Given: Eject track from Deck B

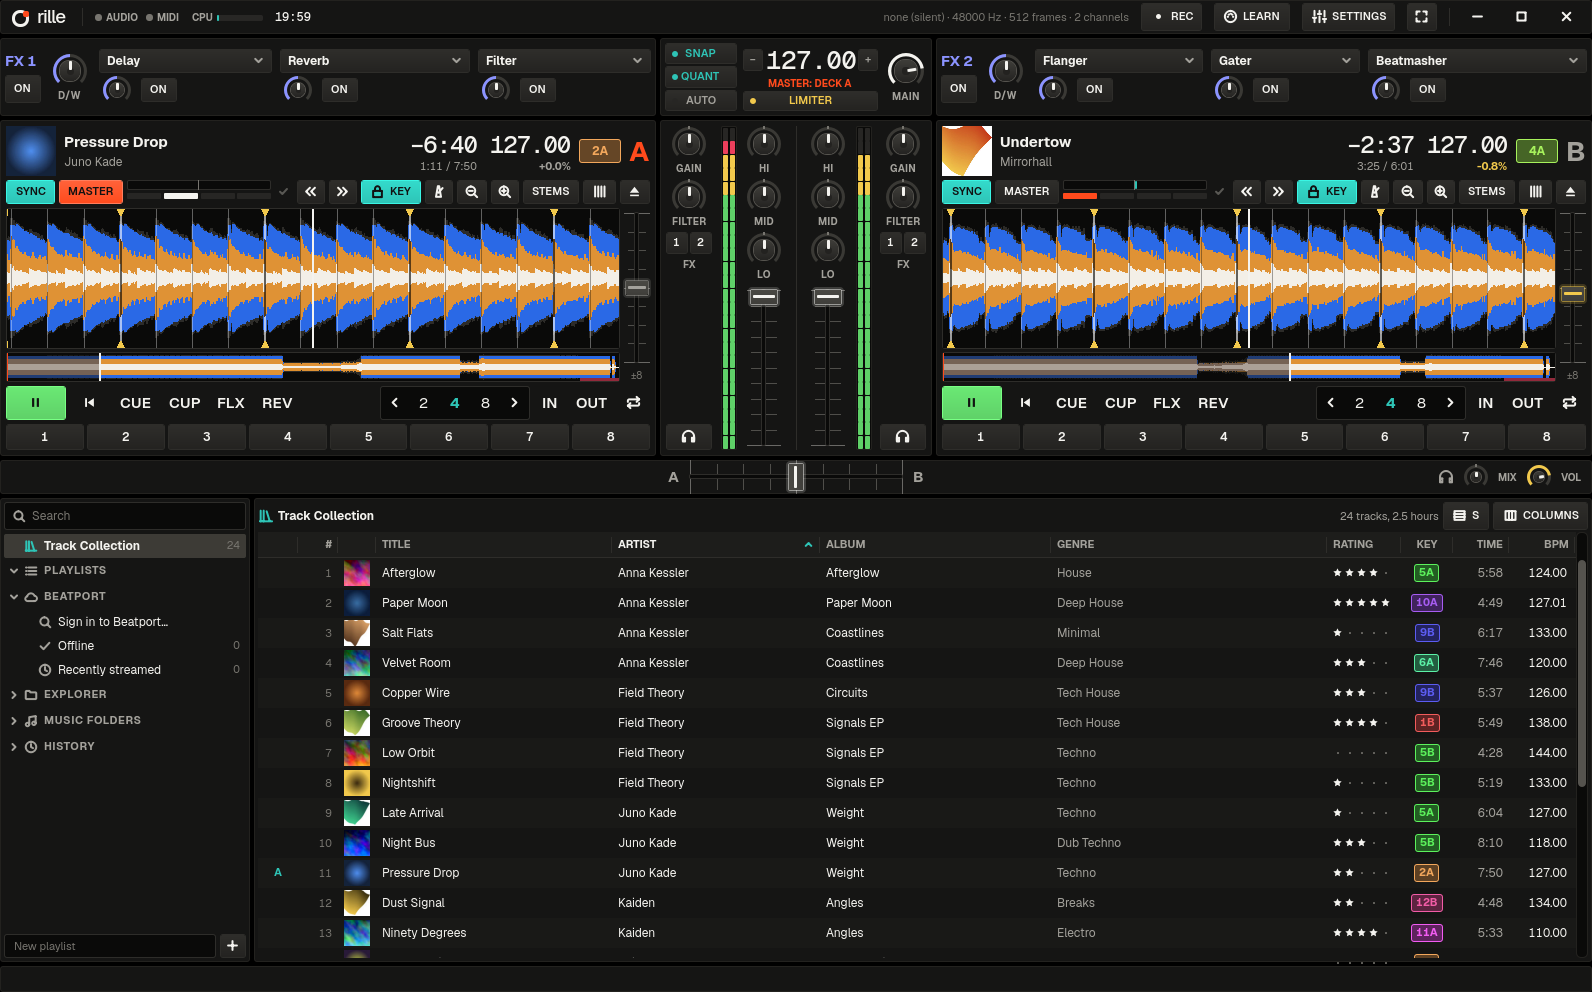Looking at the screenshot, I should (x=1570, y=192).
